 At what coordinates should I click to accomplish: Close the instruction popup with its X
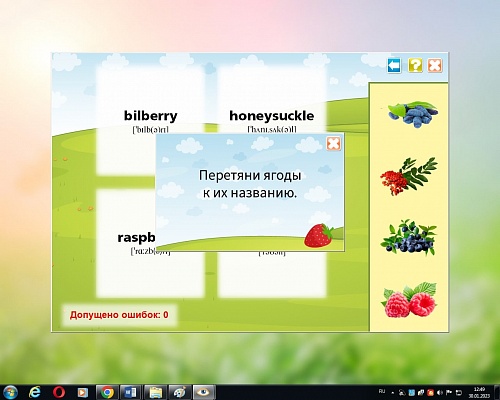pos(435,65)
